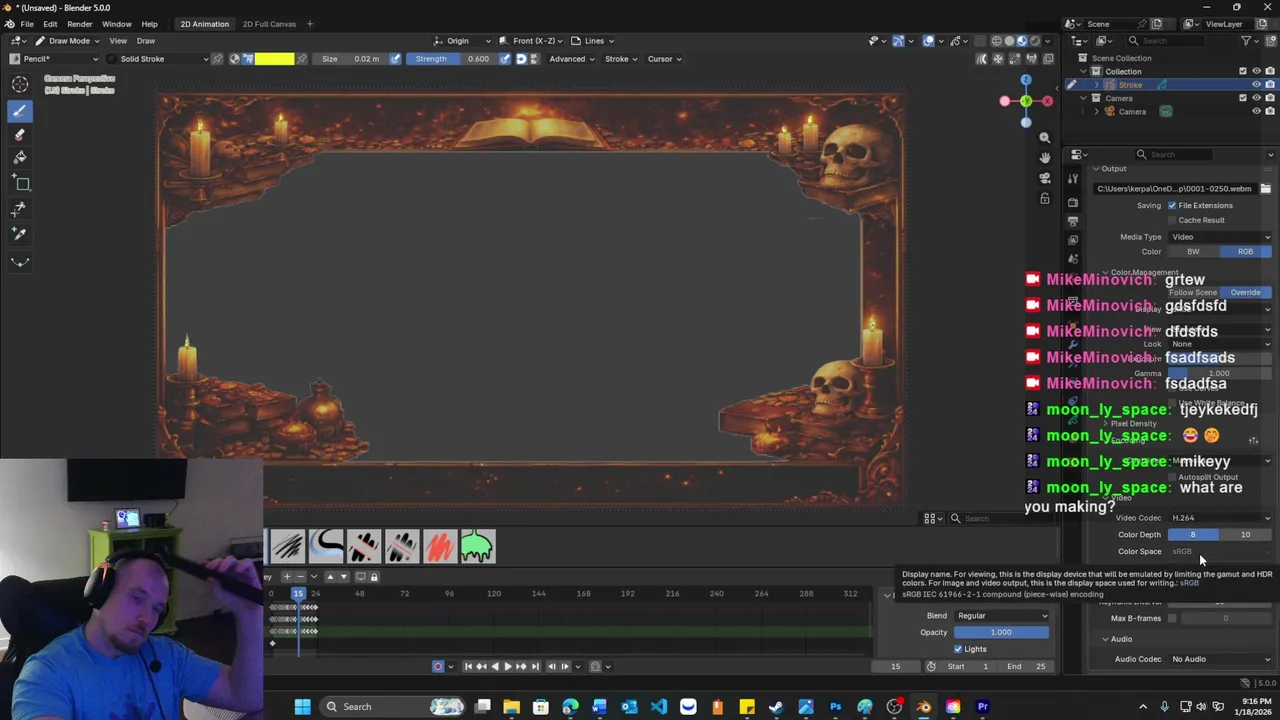Hide the Camera object with its eye icon
This screenshot has width=1280, height=720.
click(1257, 111)
